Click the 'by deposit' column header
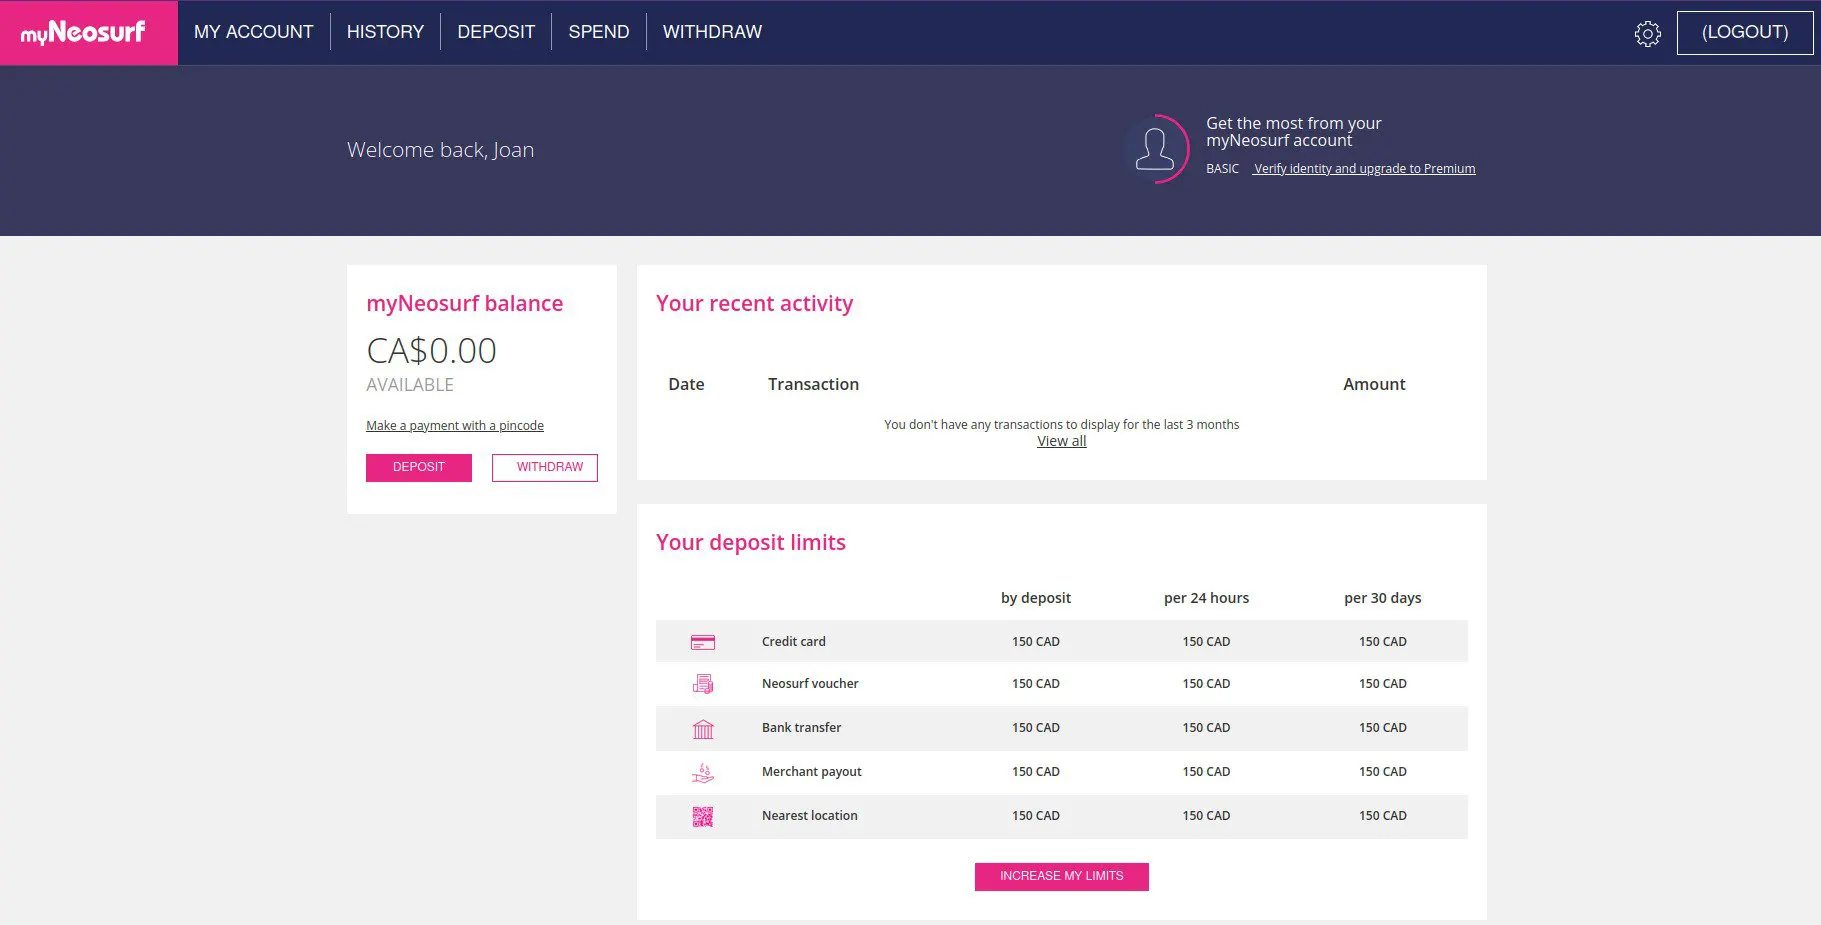This screenshot has height=925, width=1821. tap(1036, 598)
